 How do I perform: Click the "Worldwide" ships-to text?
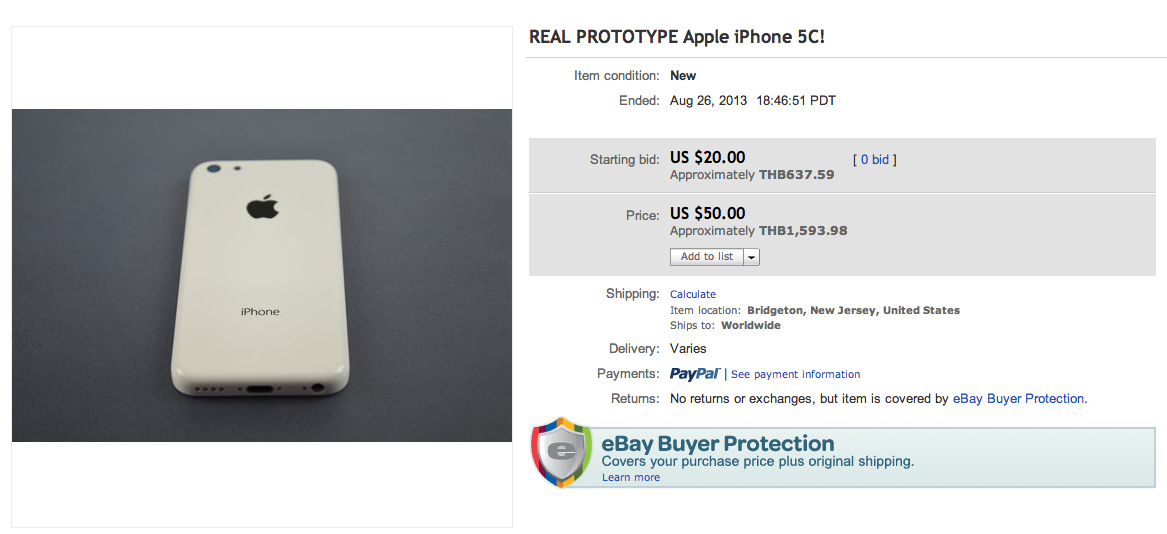749,326
